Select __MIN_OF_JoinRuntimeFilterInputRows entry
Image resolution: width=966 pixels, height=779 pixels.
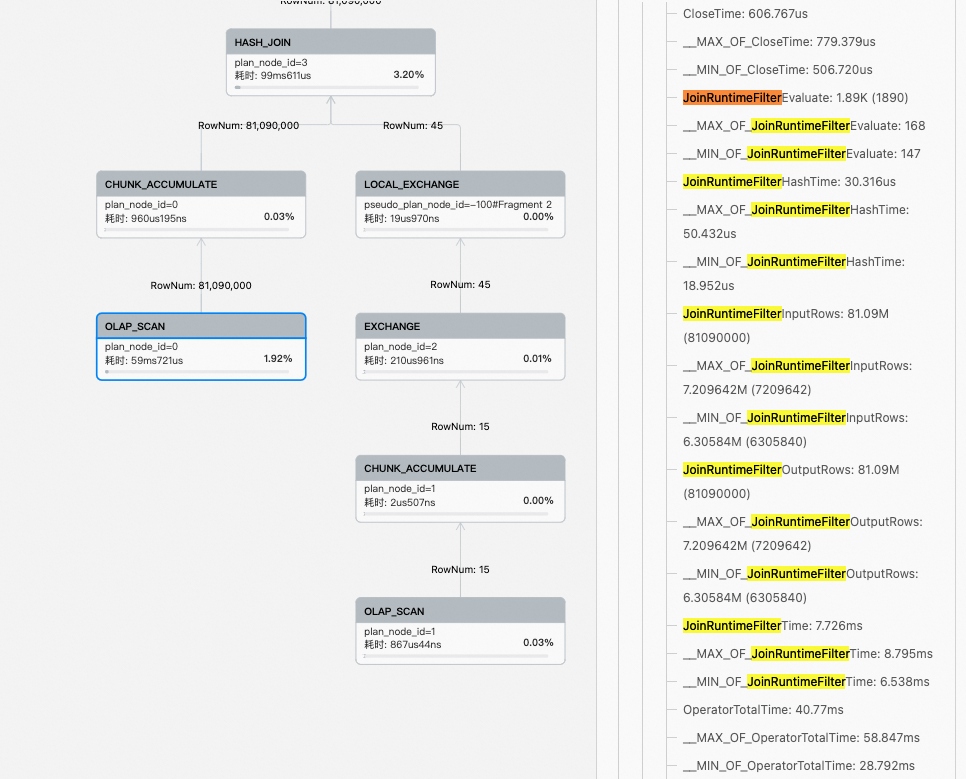795,430
